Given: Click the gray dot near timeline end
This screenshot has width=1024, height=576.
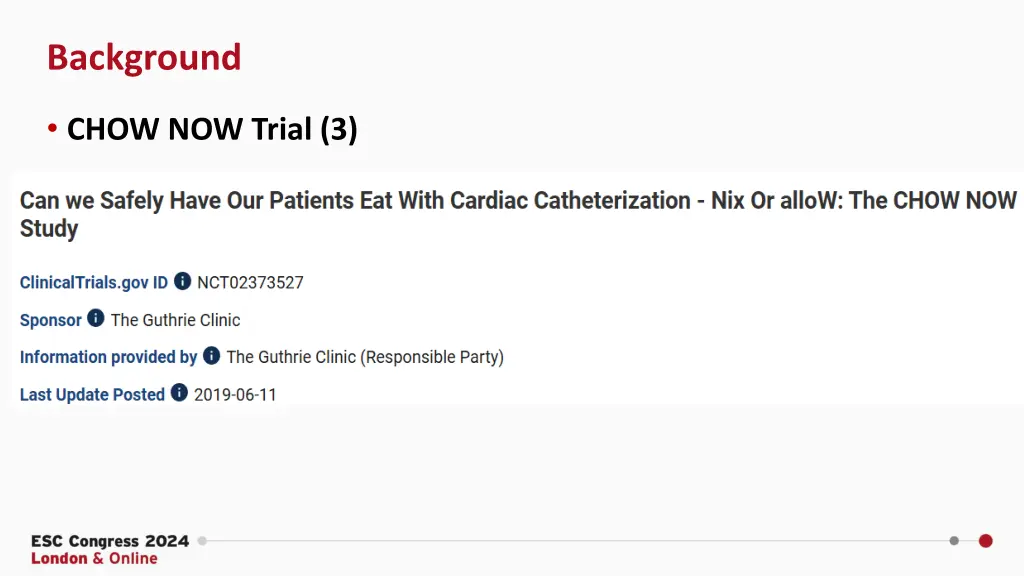Looking at the screenshot, I should pyautogui.click(x=954, y=541).
